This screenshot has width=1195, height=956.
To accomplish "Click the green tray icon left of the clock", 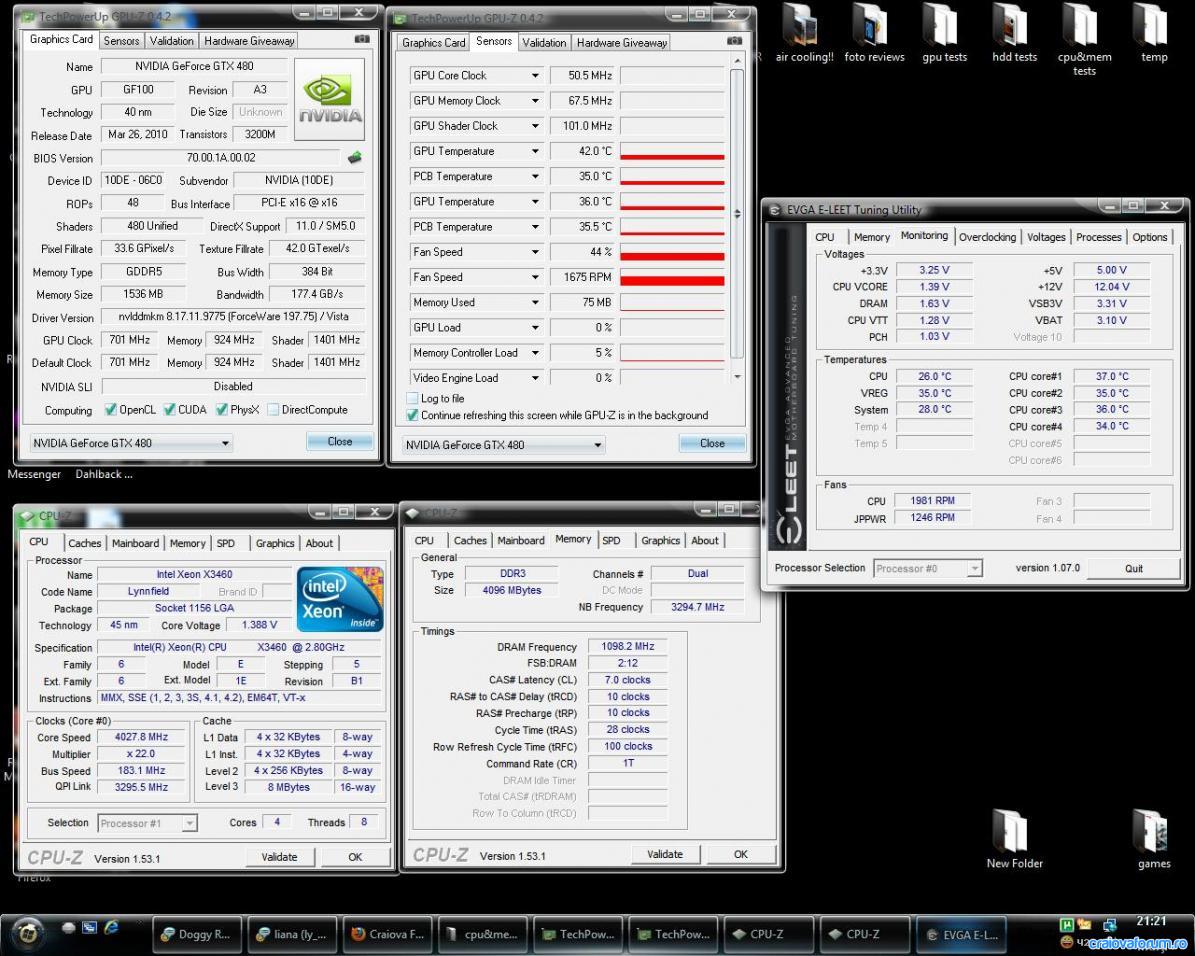I will coord(1067,926).
